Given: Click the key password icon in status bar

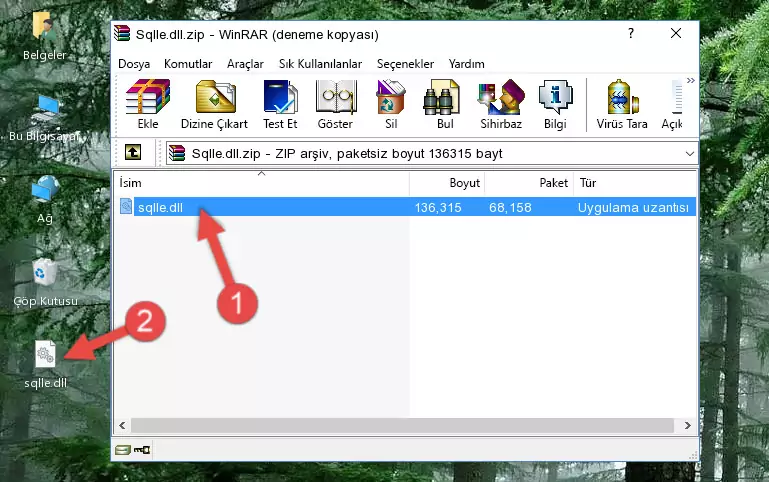Looking at the screenshot, I should point(142,449).
